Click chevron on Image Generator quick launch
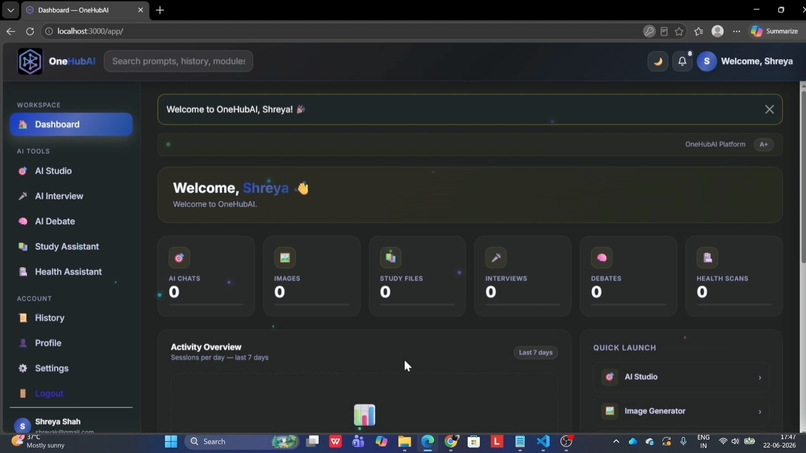This screenshot has height=453, width=806. click(760, 411)
